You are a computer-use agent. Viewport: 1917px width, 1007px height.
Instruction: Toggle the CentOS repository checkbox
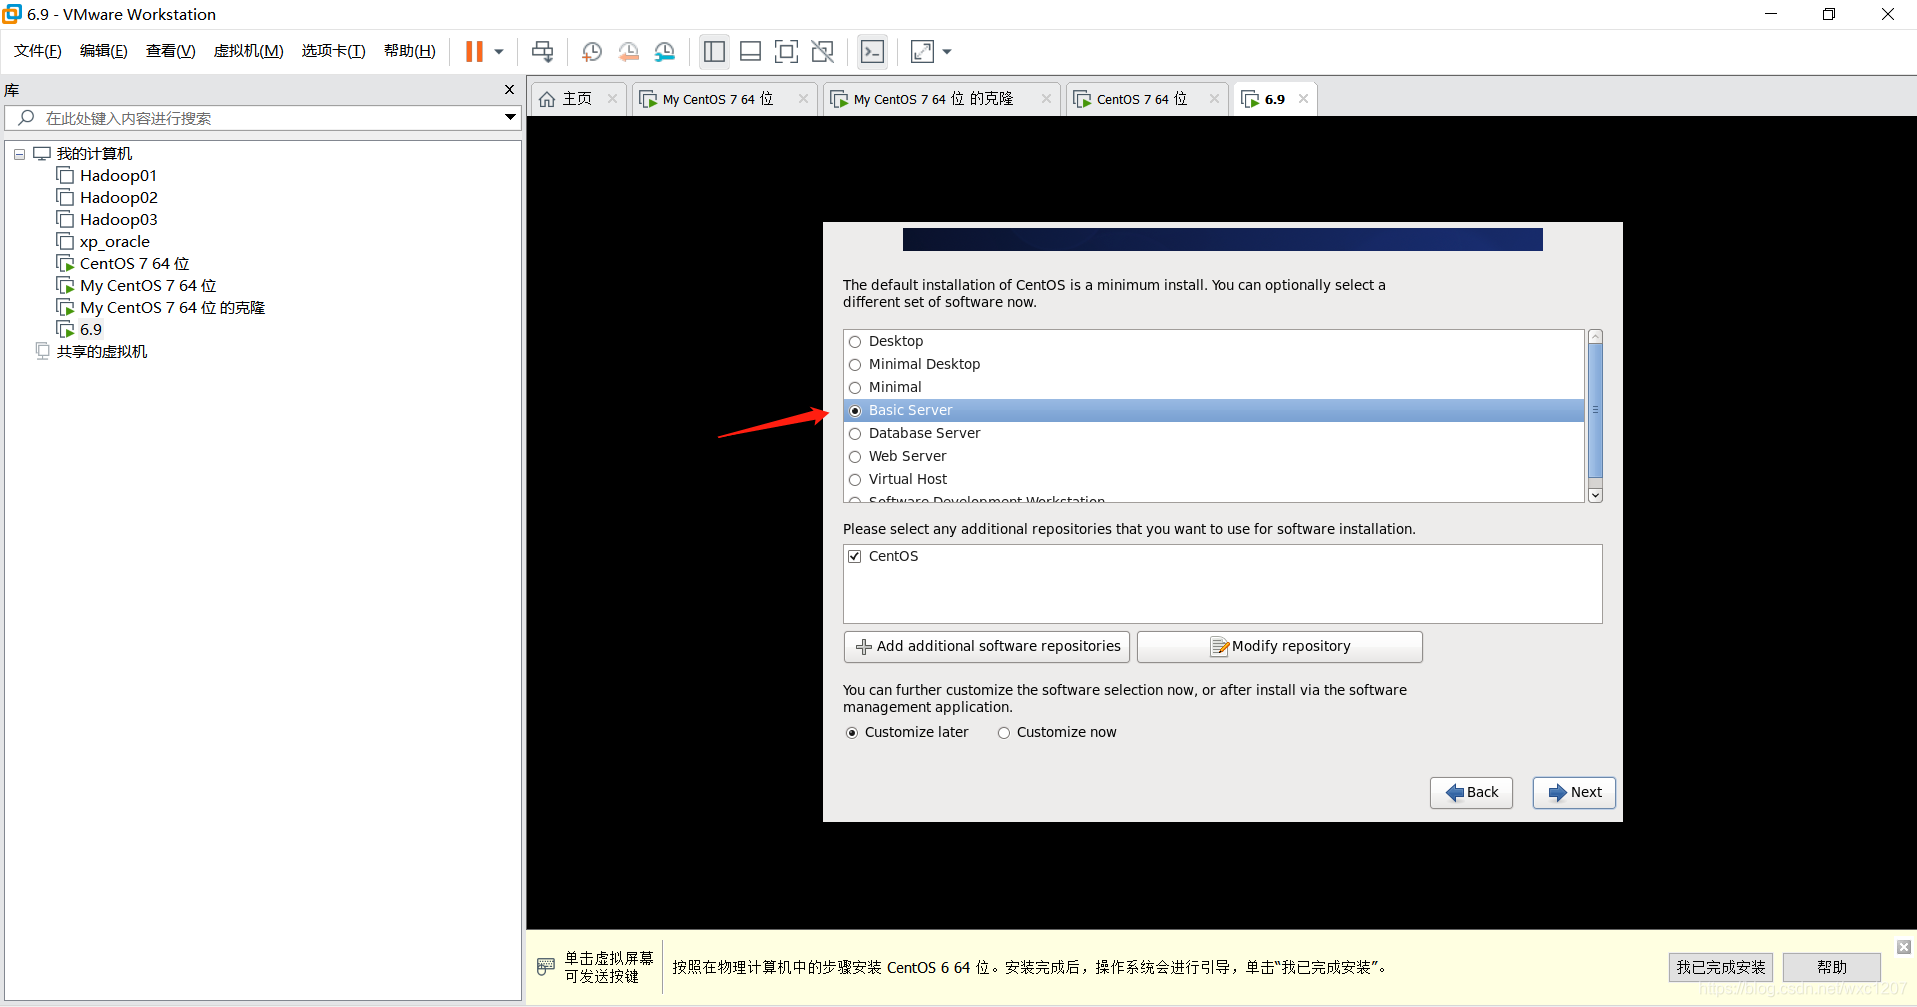tap(855, 557)
